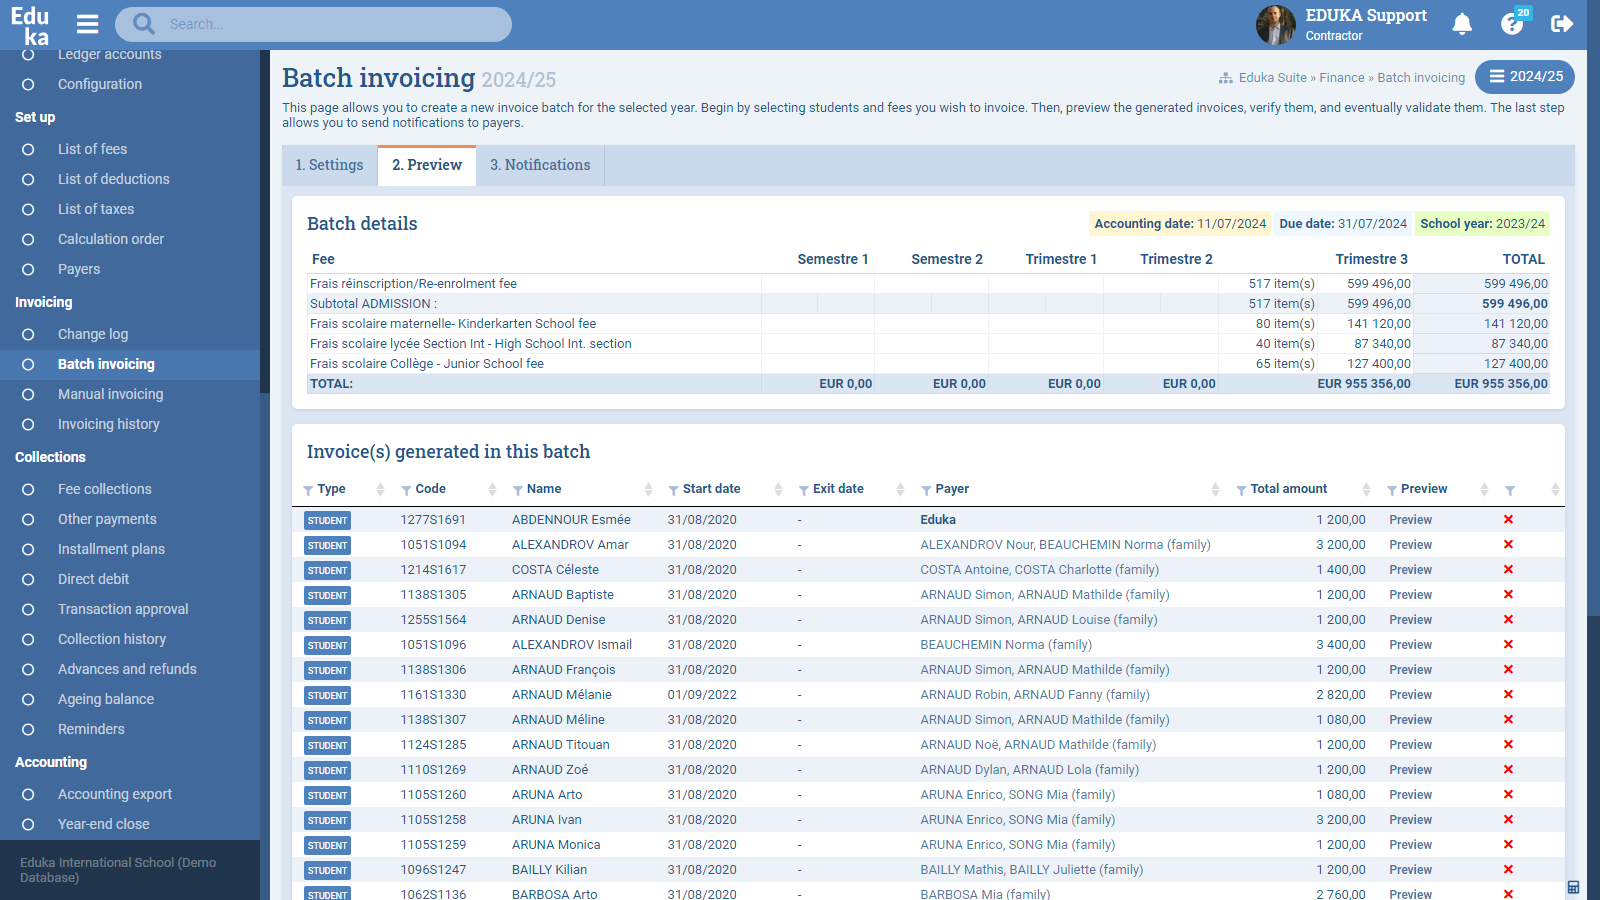This screenshot has width=1600, height=900.
Task: Open help icon with 20 badge
Action: [x=1513, y=22]
